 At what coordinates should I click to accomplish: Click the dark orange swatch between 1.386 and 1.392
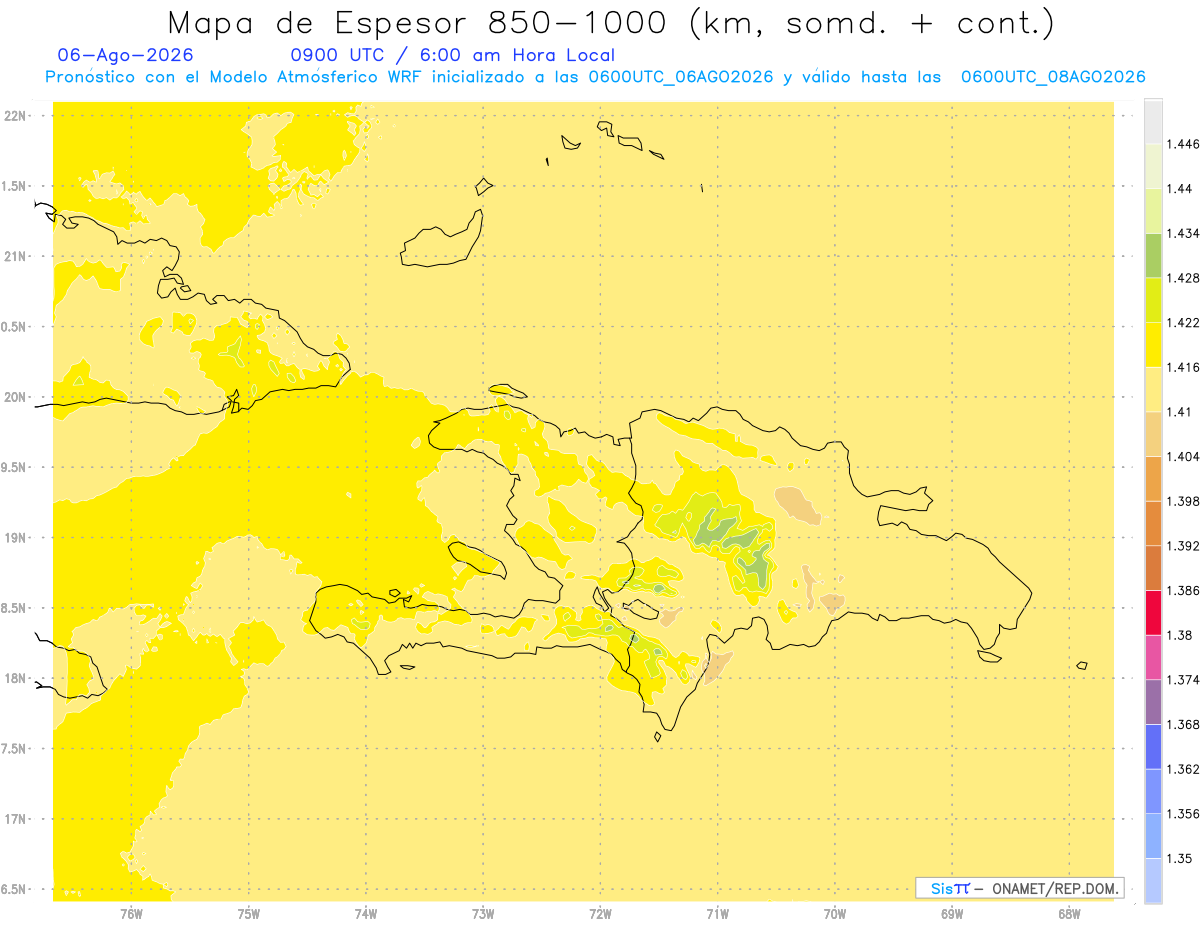[x=1153, y=568]
